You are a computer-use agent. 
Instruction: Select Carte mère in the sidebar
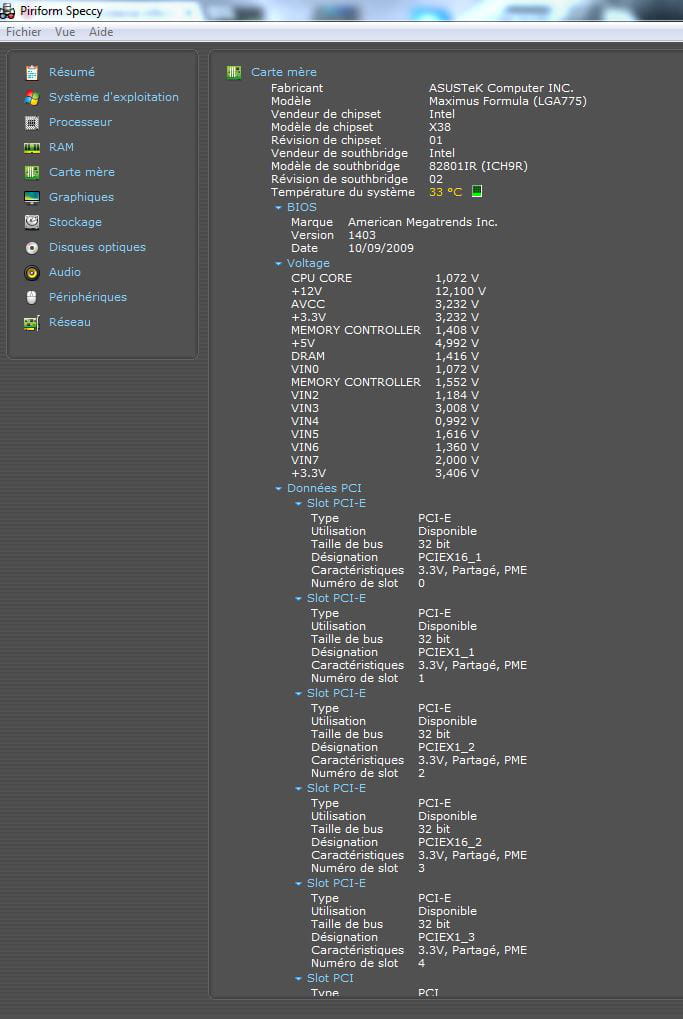[81, 172]
